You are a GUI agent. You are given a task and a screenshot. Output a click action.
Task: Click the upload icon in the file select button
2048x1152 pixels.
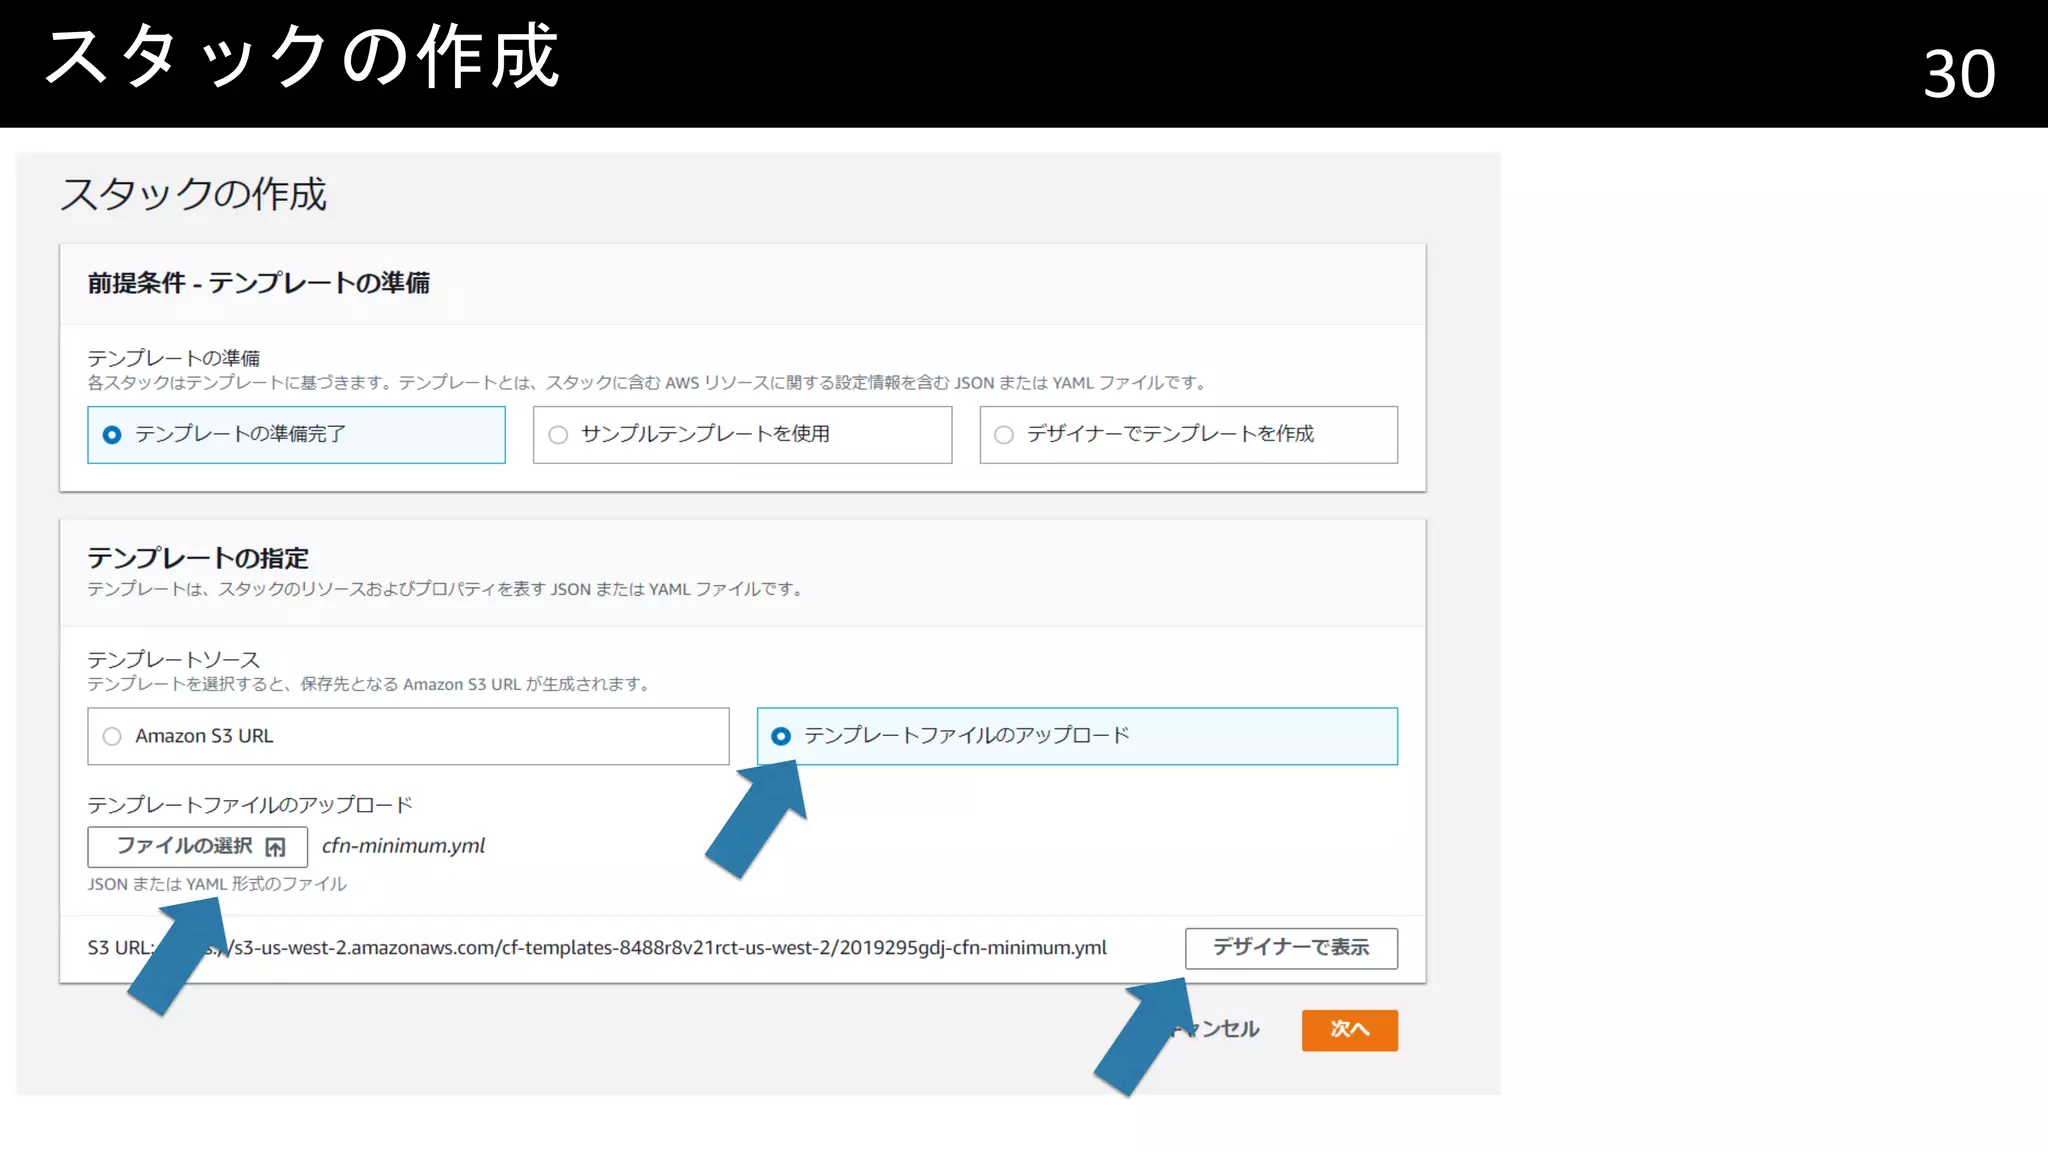click(x=275, y=848)
